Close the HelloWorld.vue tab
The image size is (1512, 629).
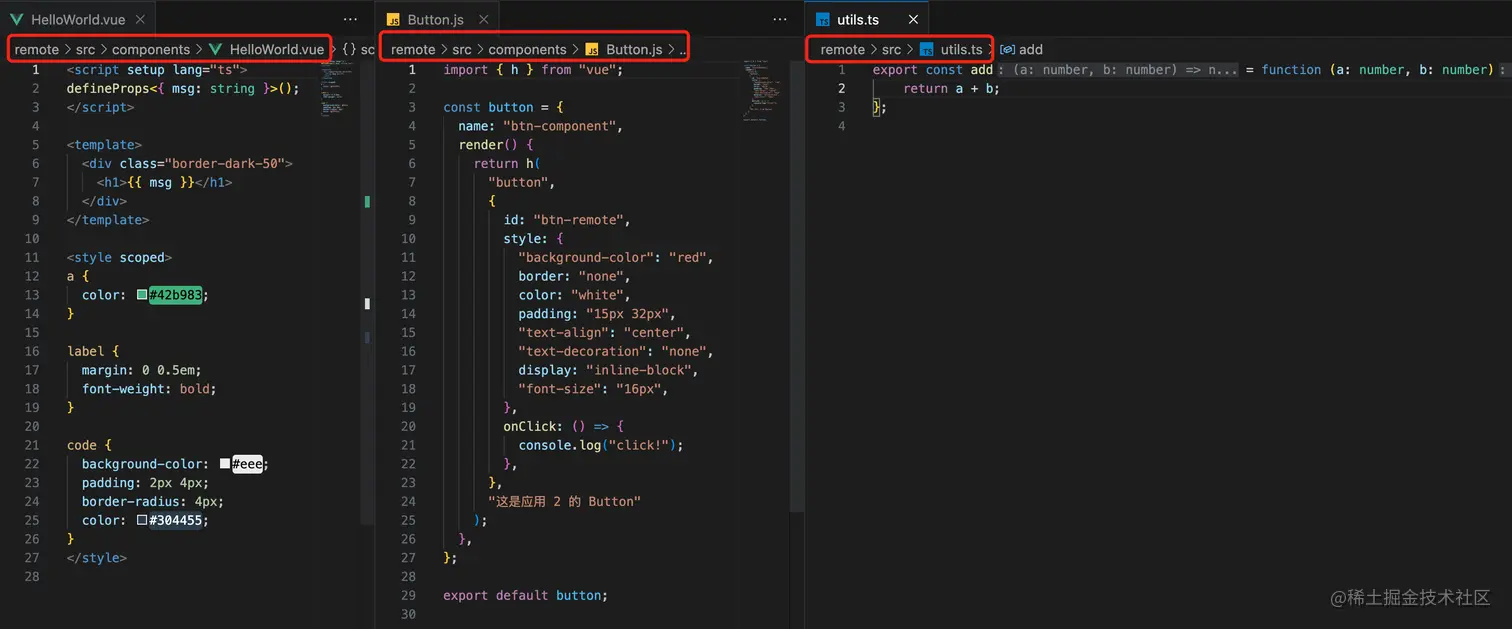[139, 19]
